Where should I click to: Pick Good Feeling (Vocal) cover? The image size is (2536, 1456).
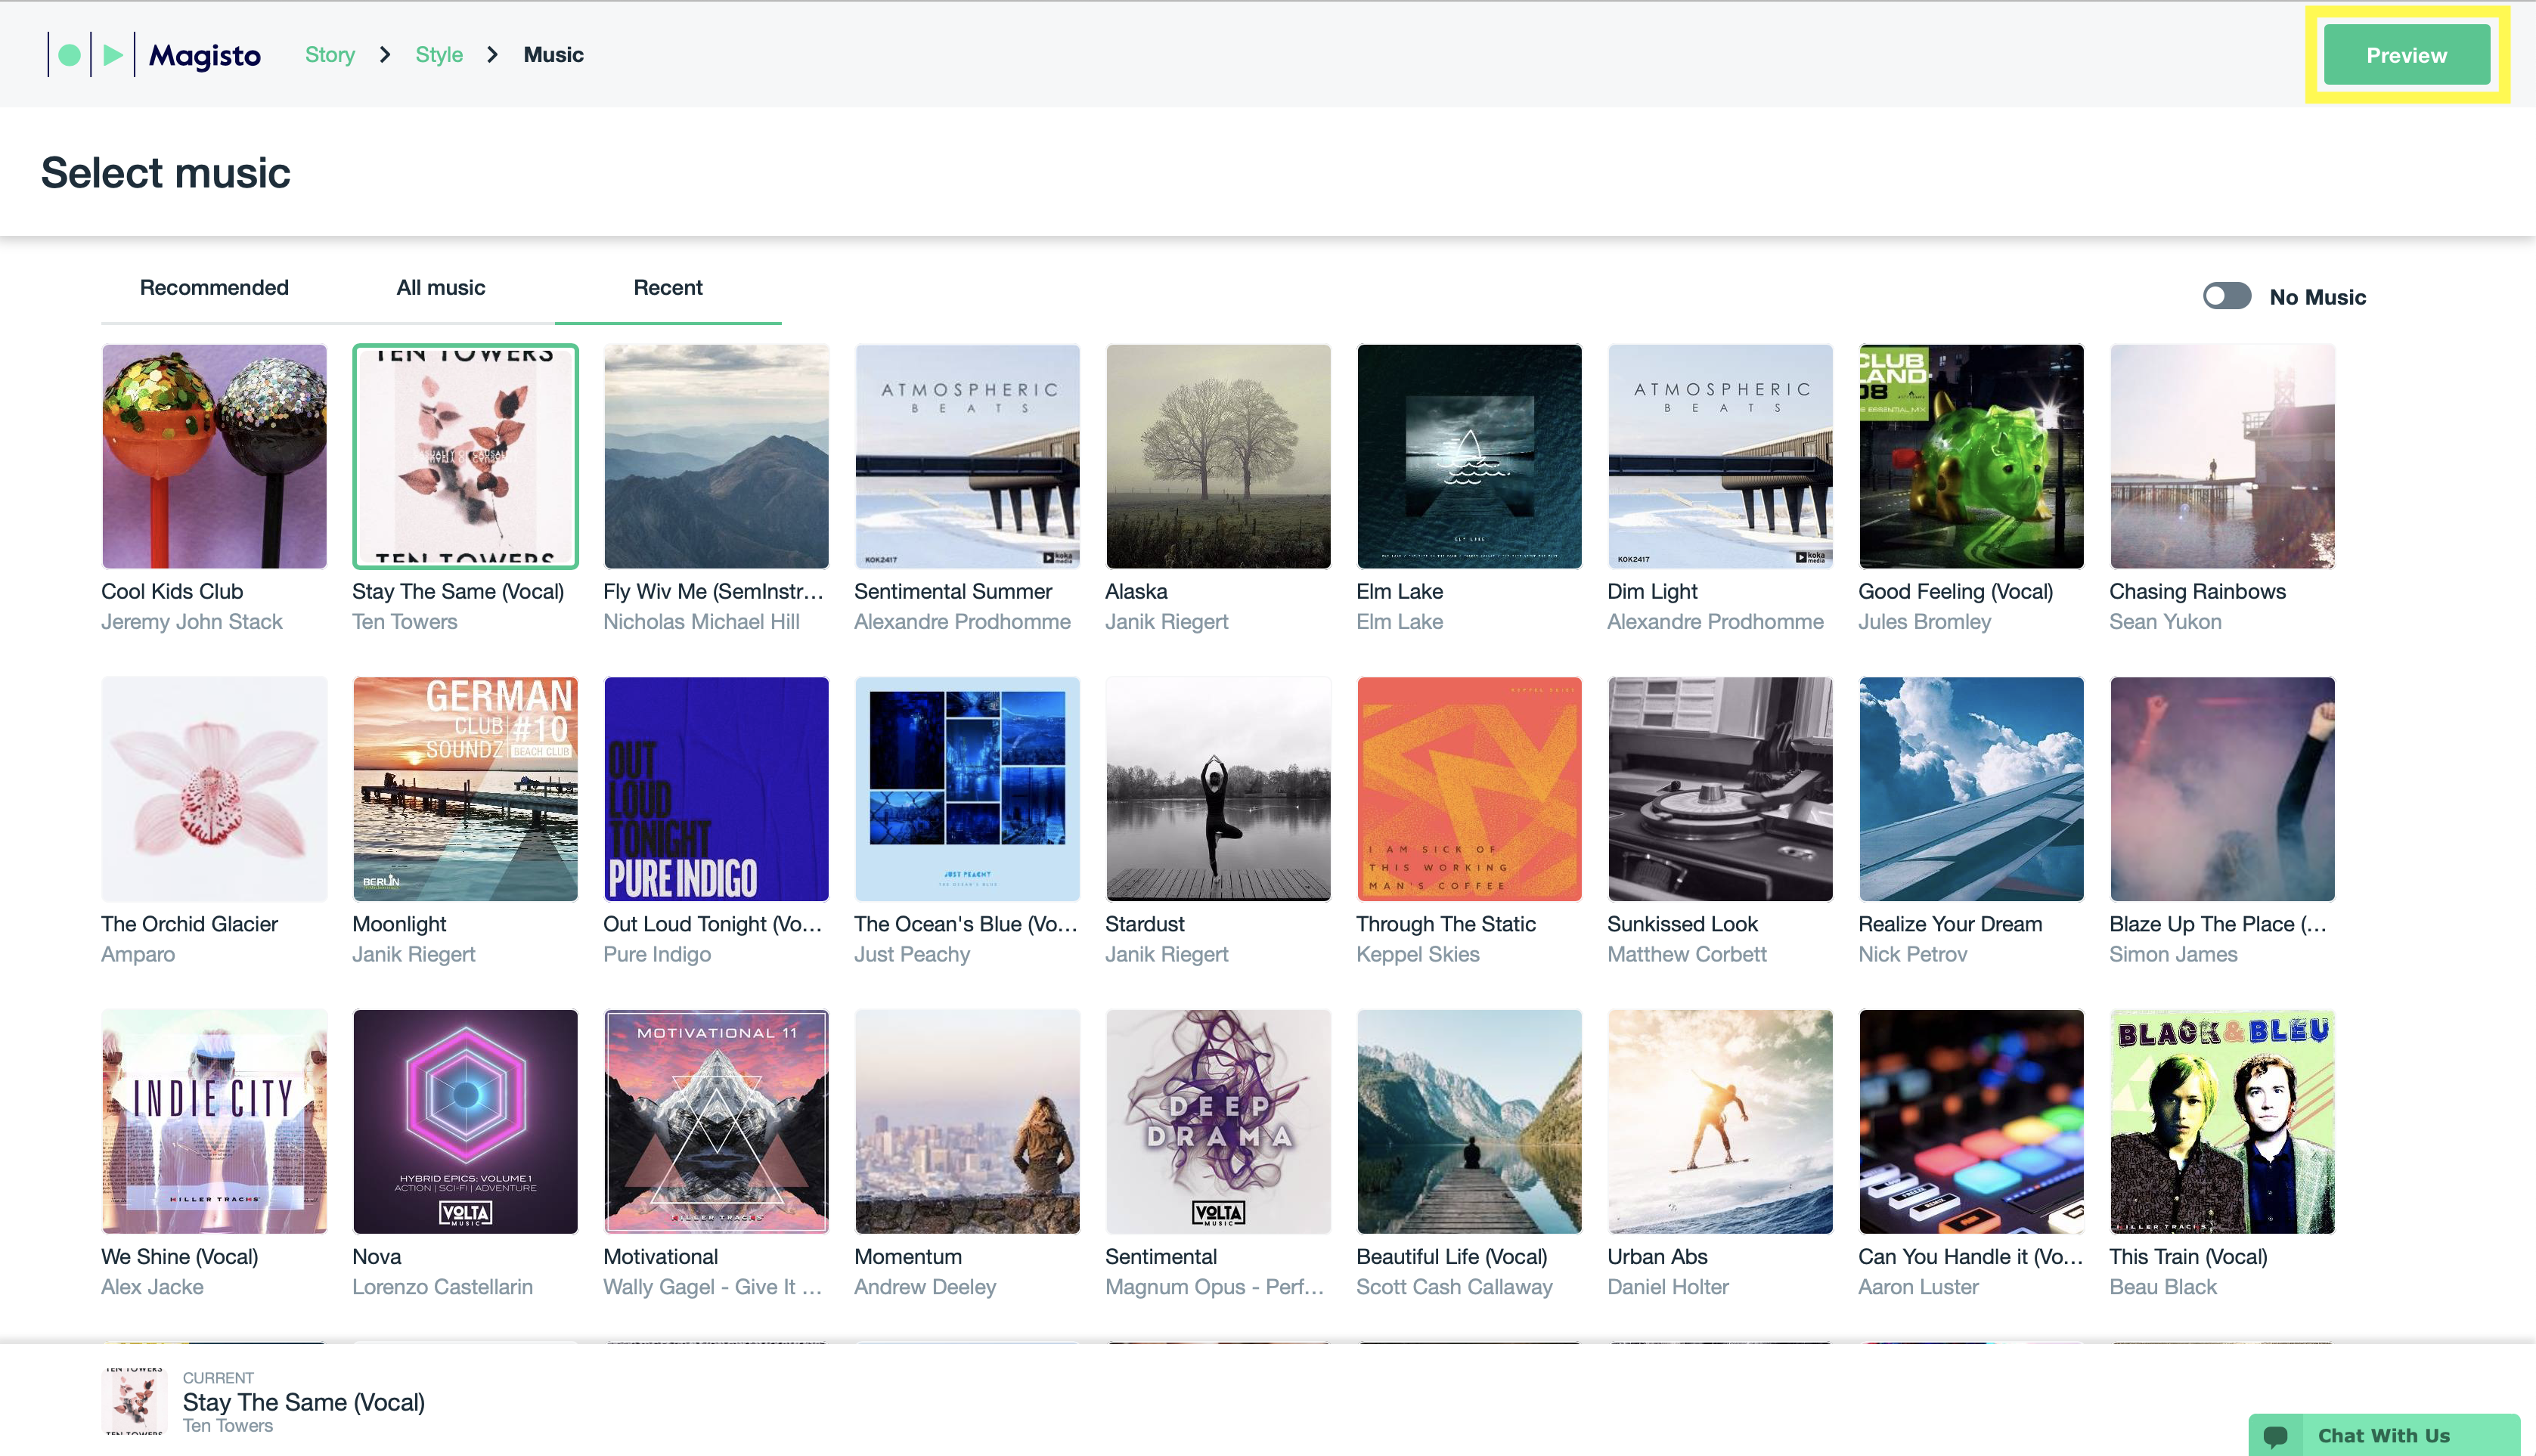(x=1971, y=456)
